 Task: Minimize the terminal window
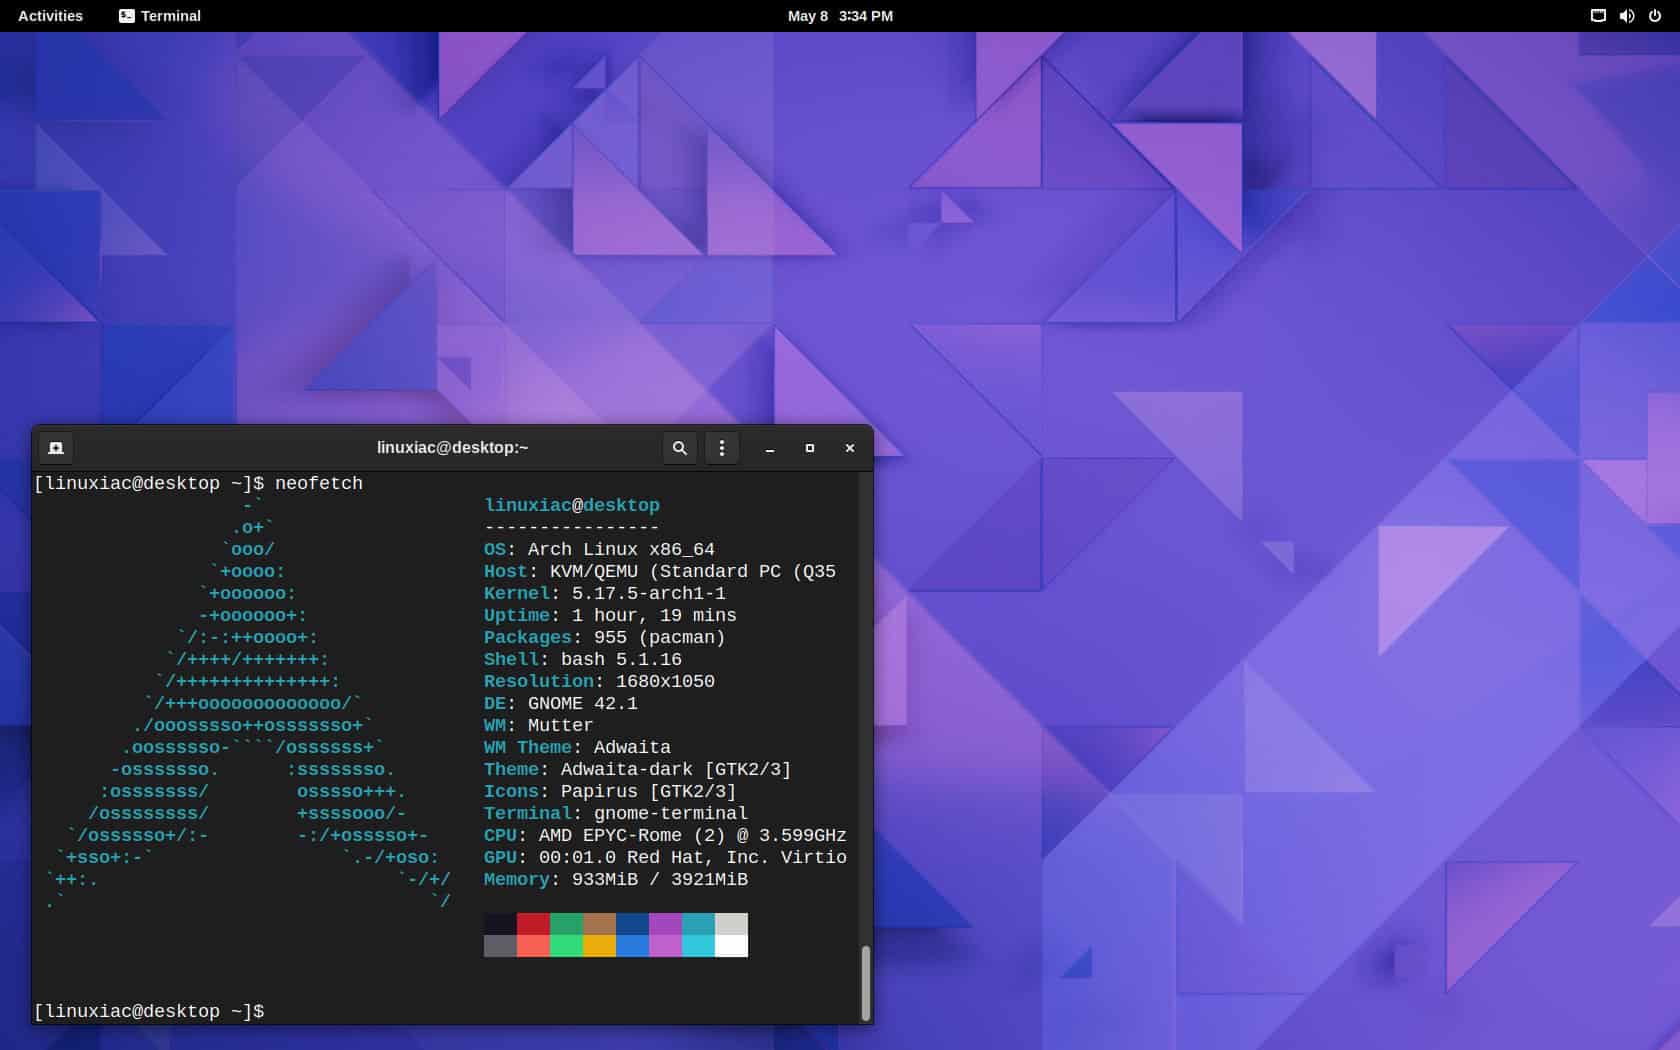tap(769, 448)
